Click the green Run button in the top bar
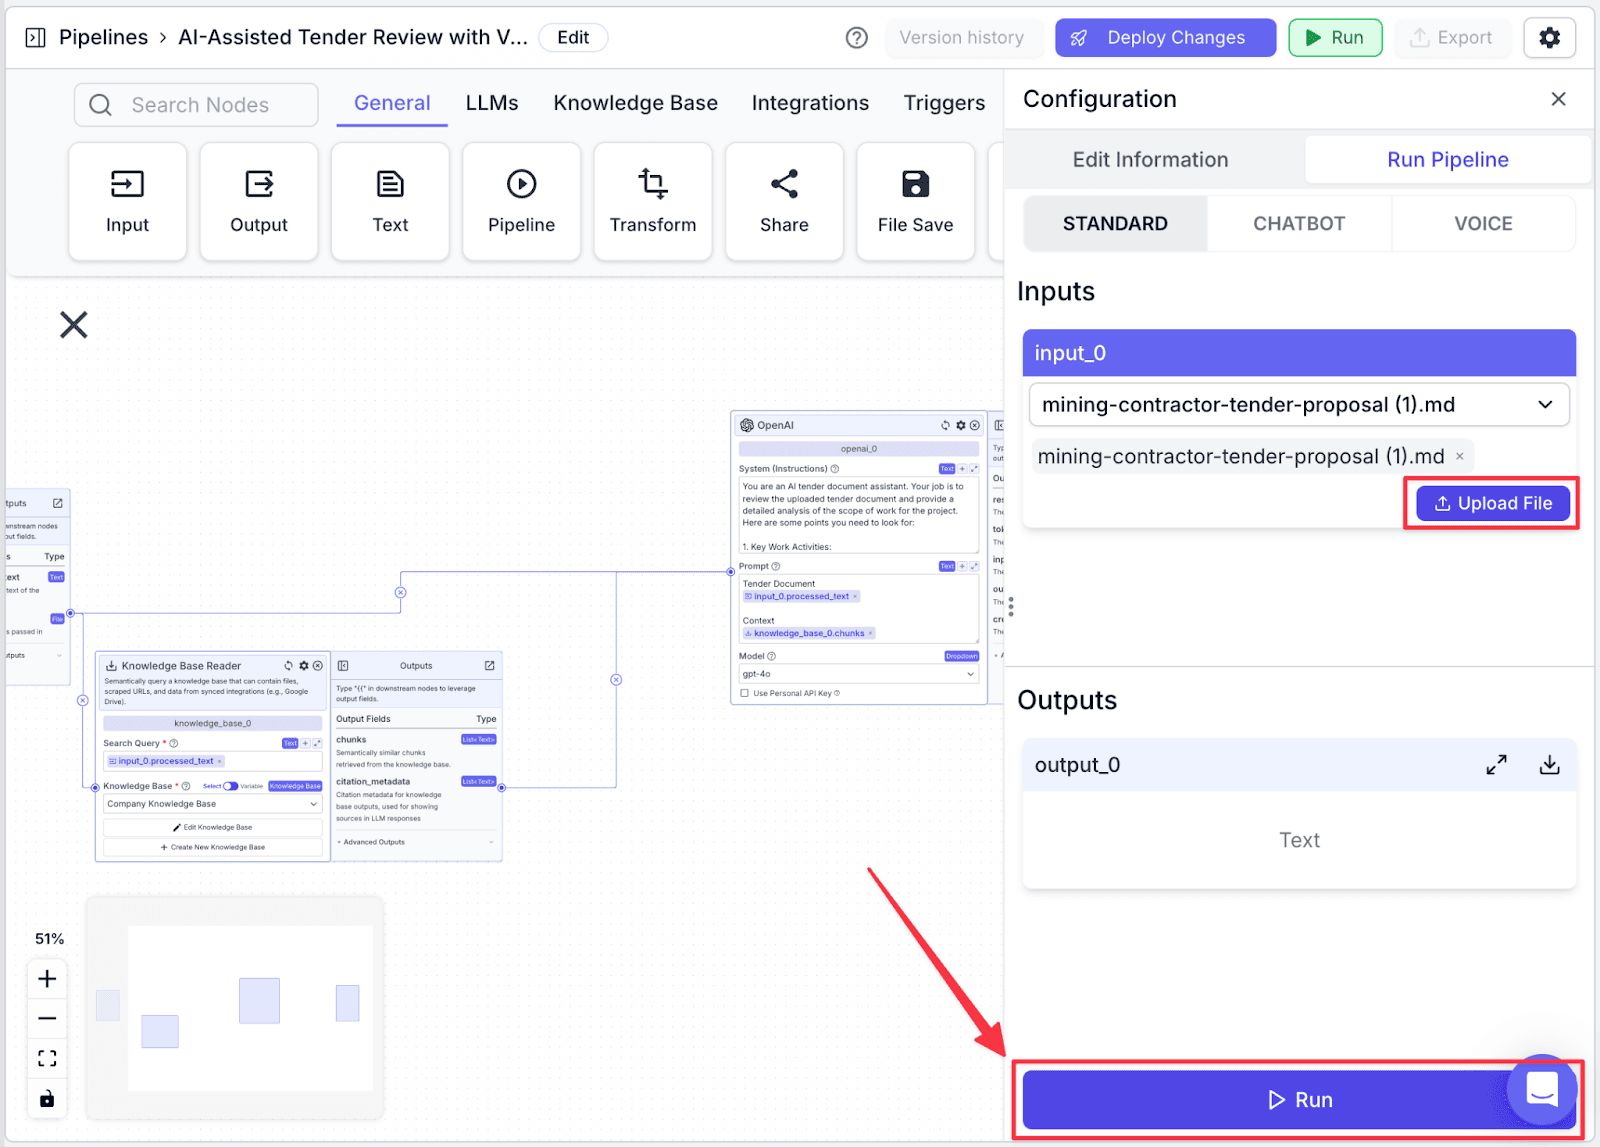 click(1335, 38)
